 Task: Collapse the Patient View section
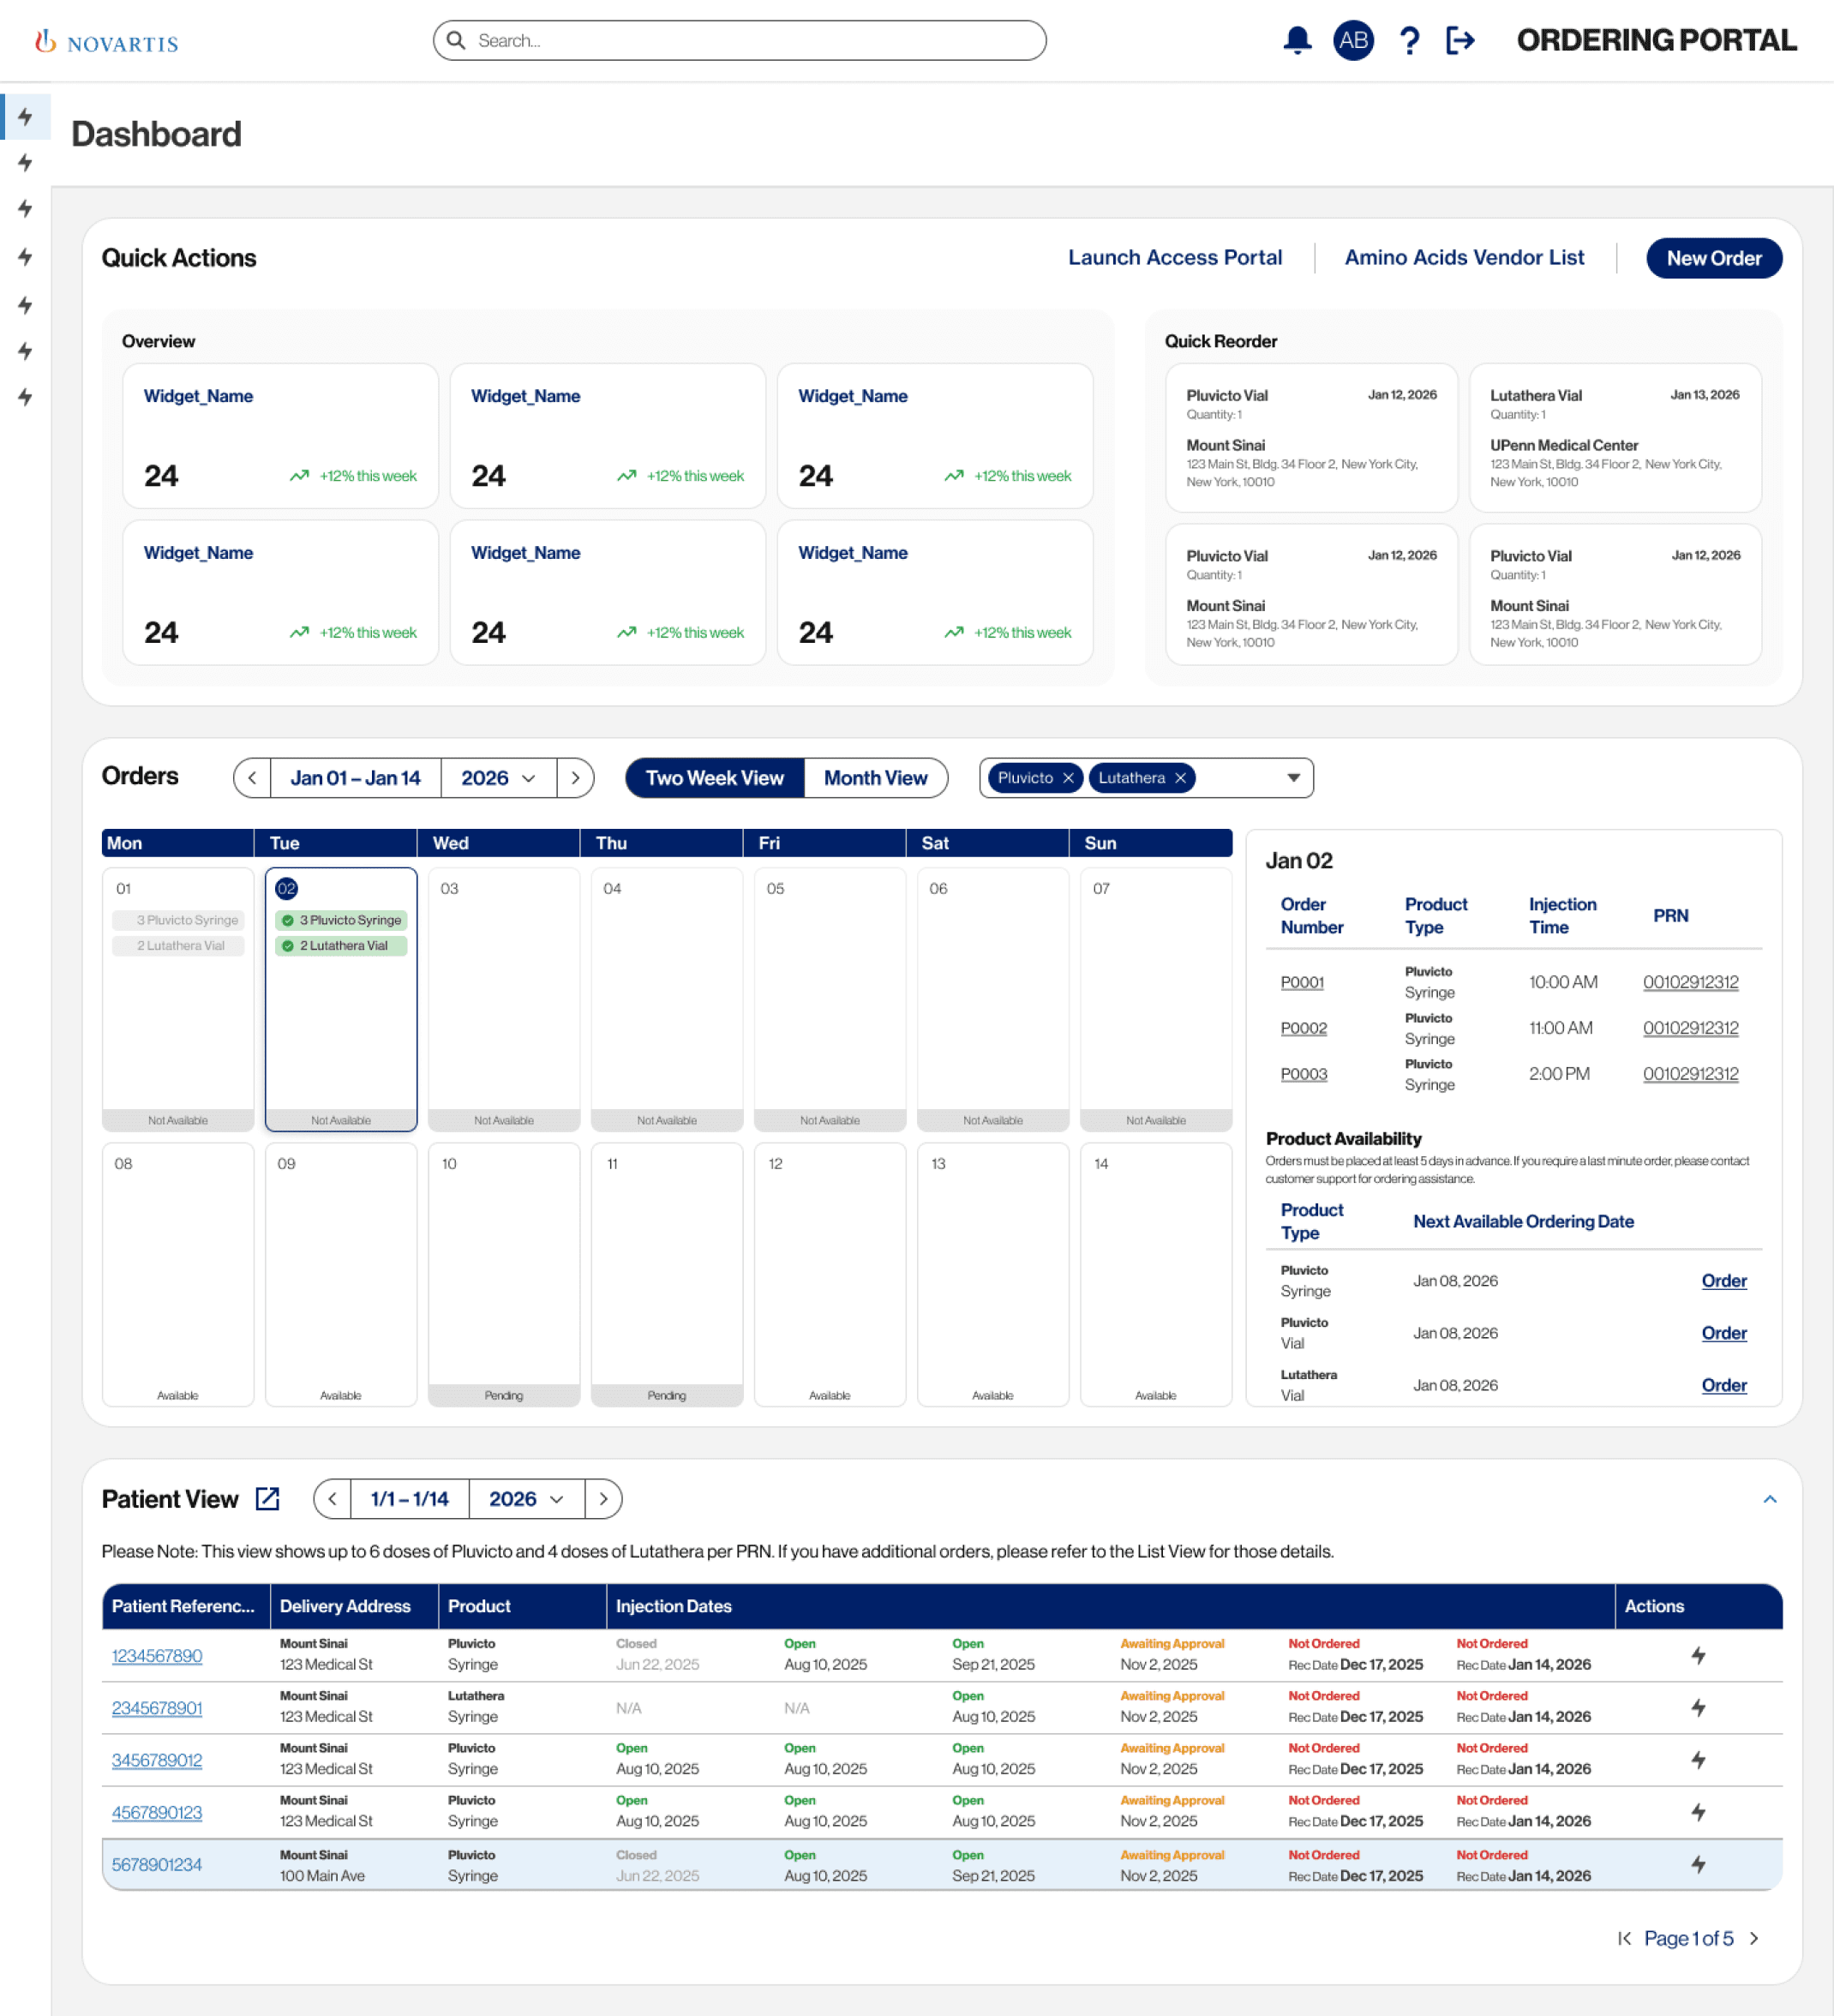tap(1769, 1498)
